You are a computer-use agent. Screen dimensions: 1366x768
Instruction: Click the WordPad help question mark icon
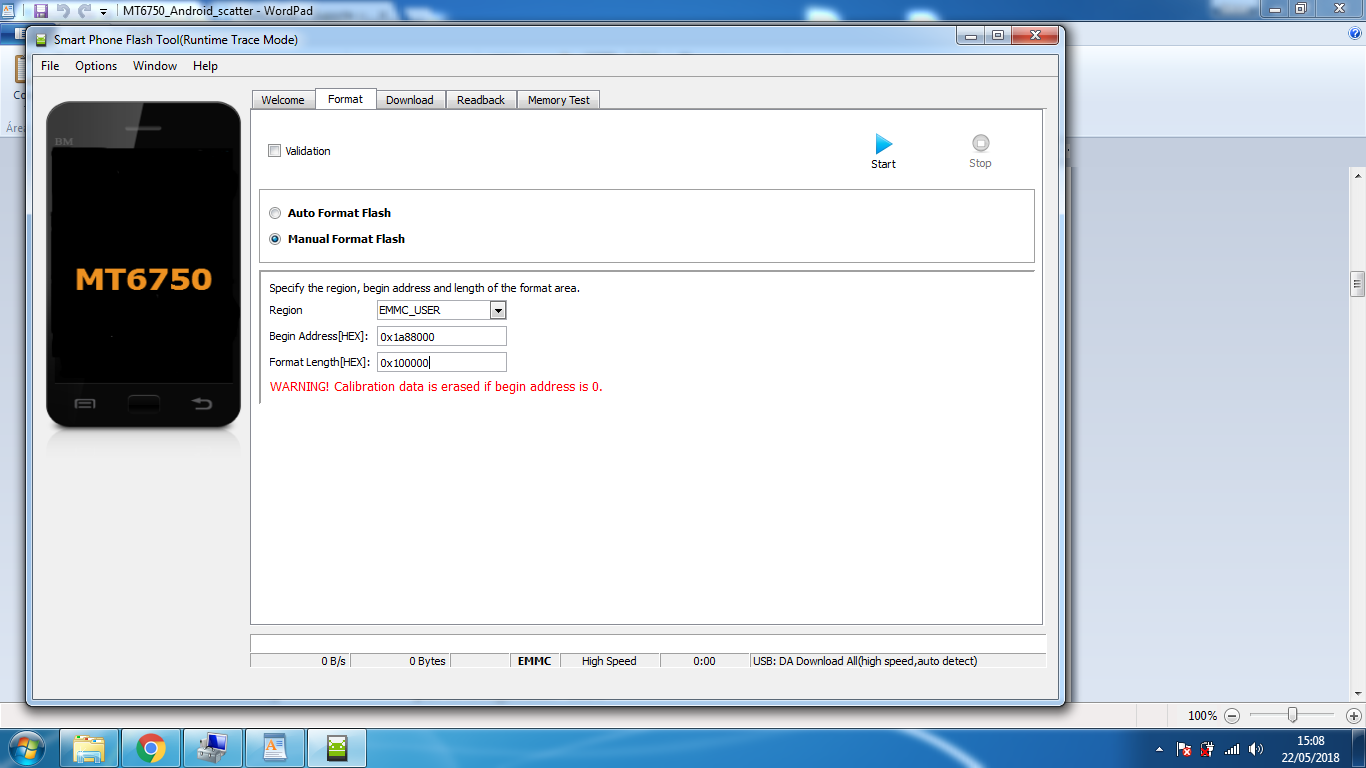1355,33
